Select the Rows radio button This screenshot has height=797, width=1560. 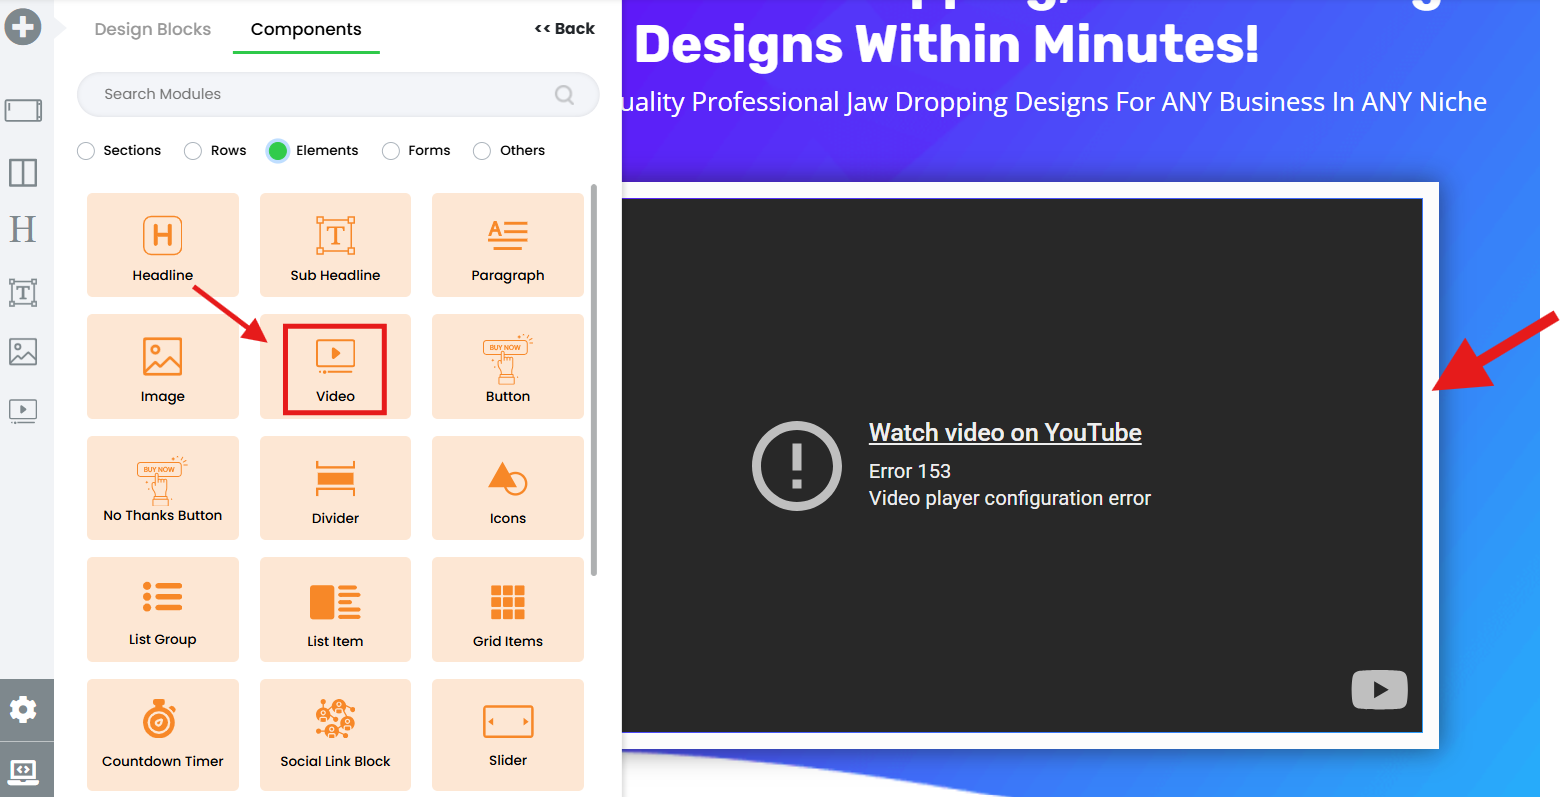(x=193, y=151)
